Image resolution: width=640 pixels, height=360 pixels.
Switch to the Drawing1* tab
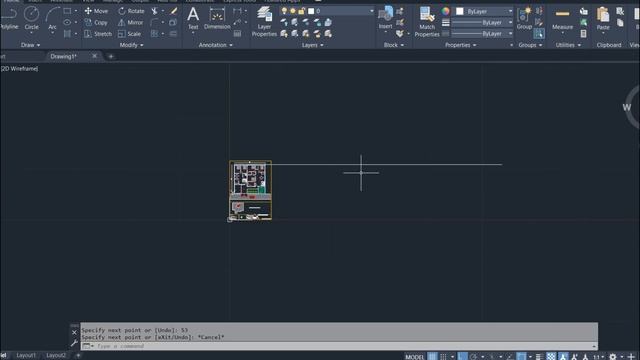(x=64, y=56)
